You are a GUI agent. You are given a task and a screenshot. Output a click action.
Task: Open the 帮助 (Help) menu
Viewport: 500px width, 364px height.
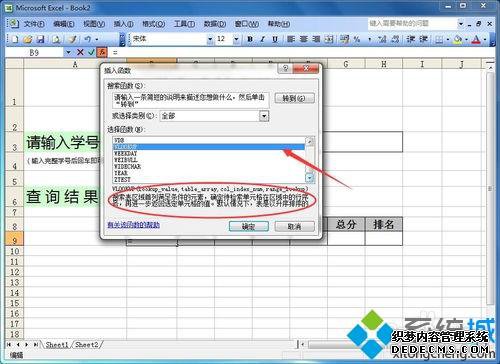[x=279, y=24]
